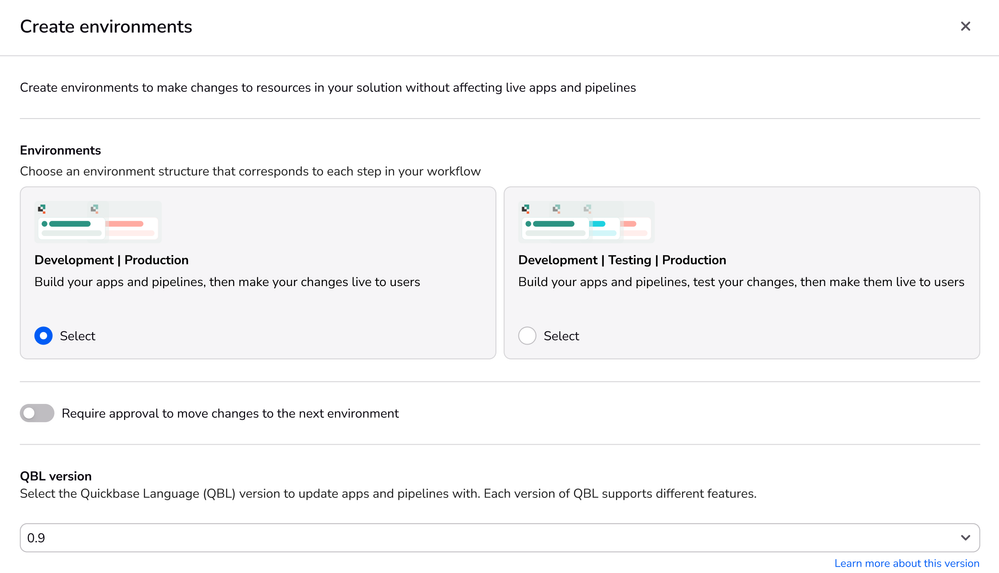
Task: Click the Development | Production diagram thumbnail
Action: tap(97, 221)
